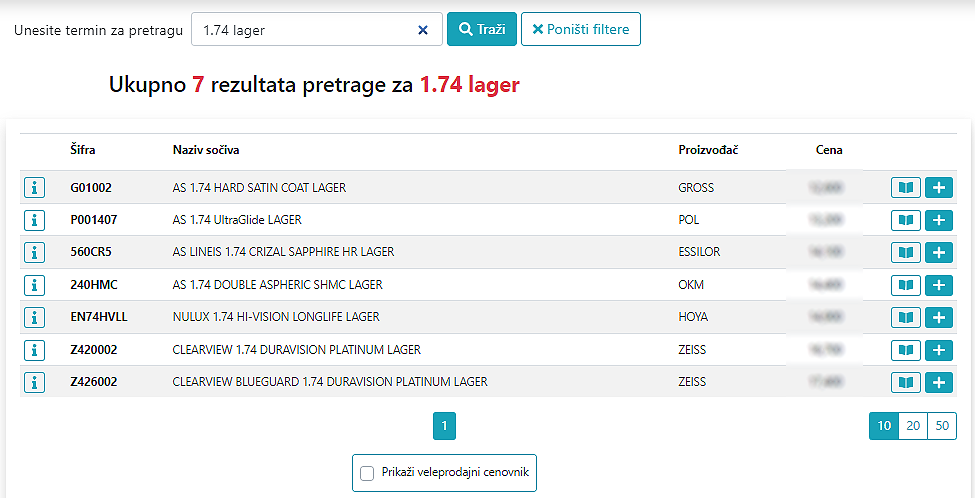Show info for Z426002 lens
The height and width of the screenshot is (498, 975).
(x=34, y=382)
